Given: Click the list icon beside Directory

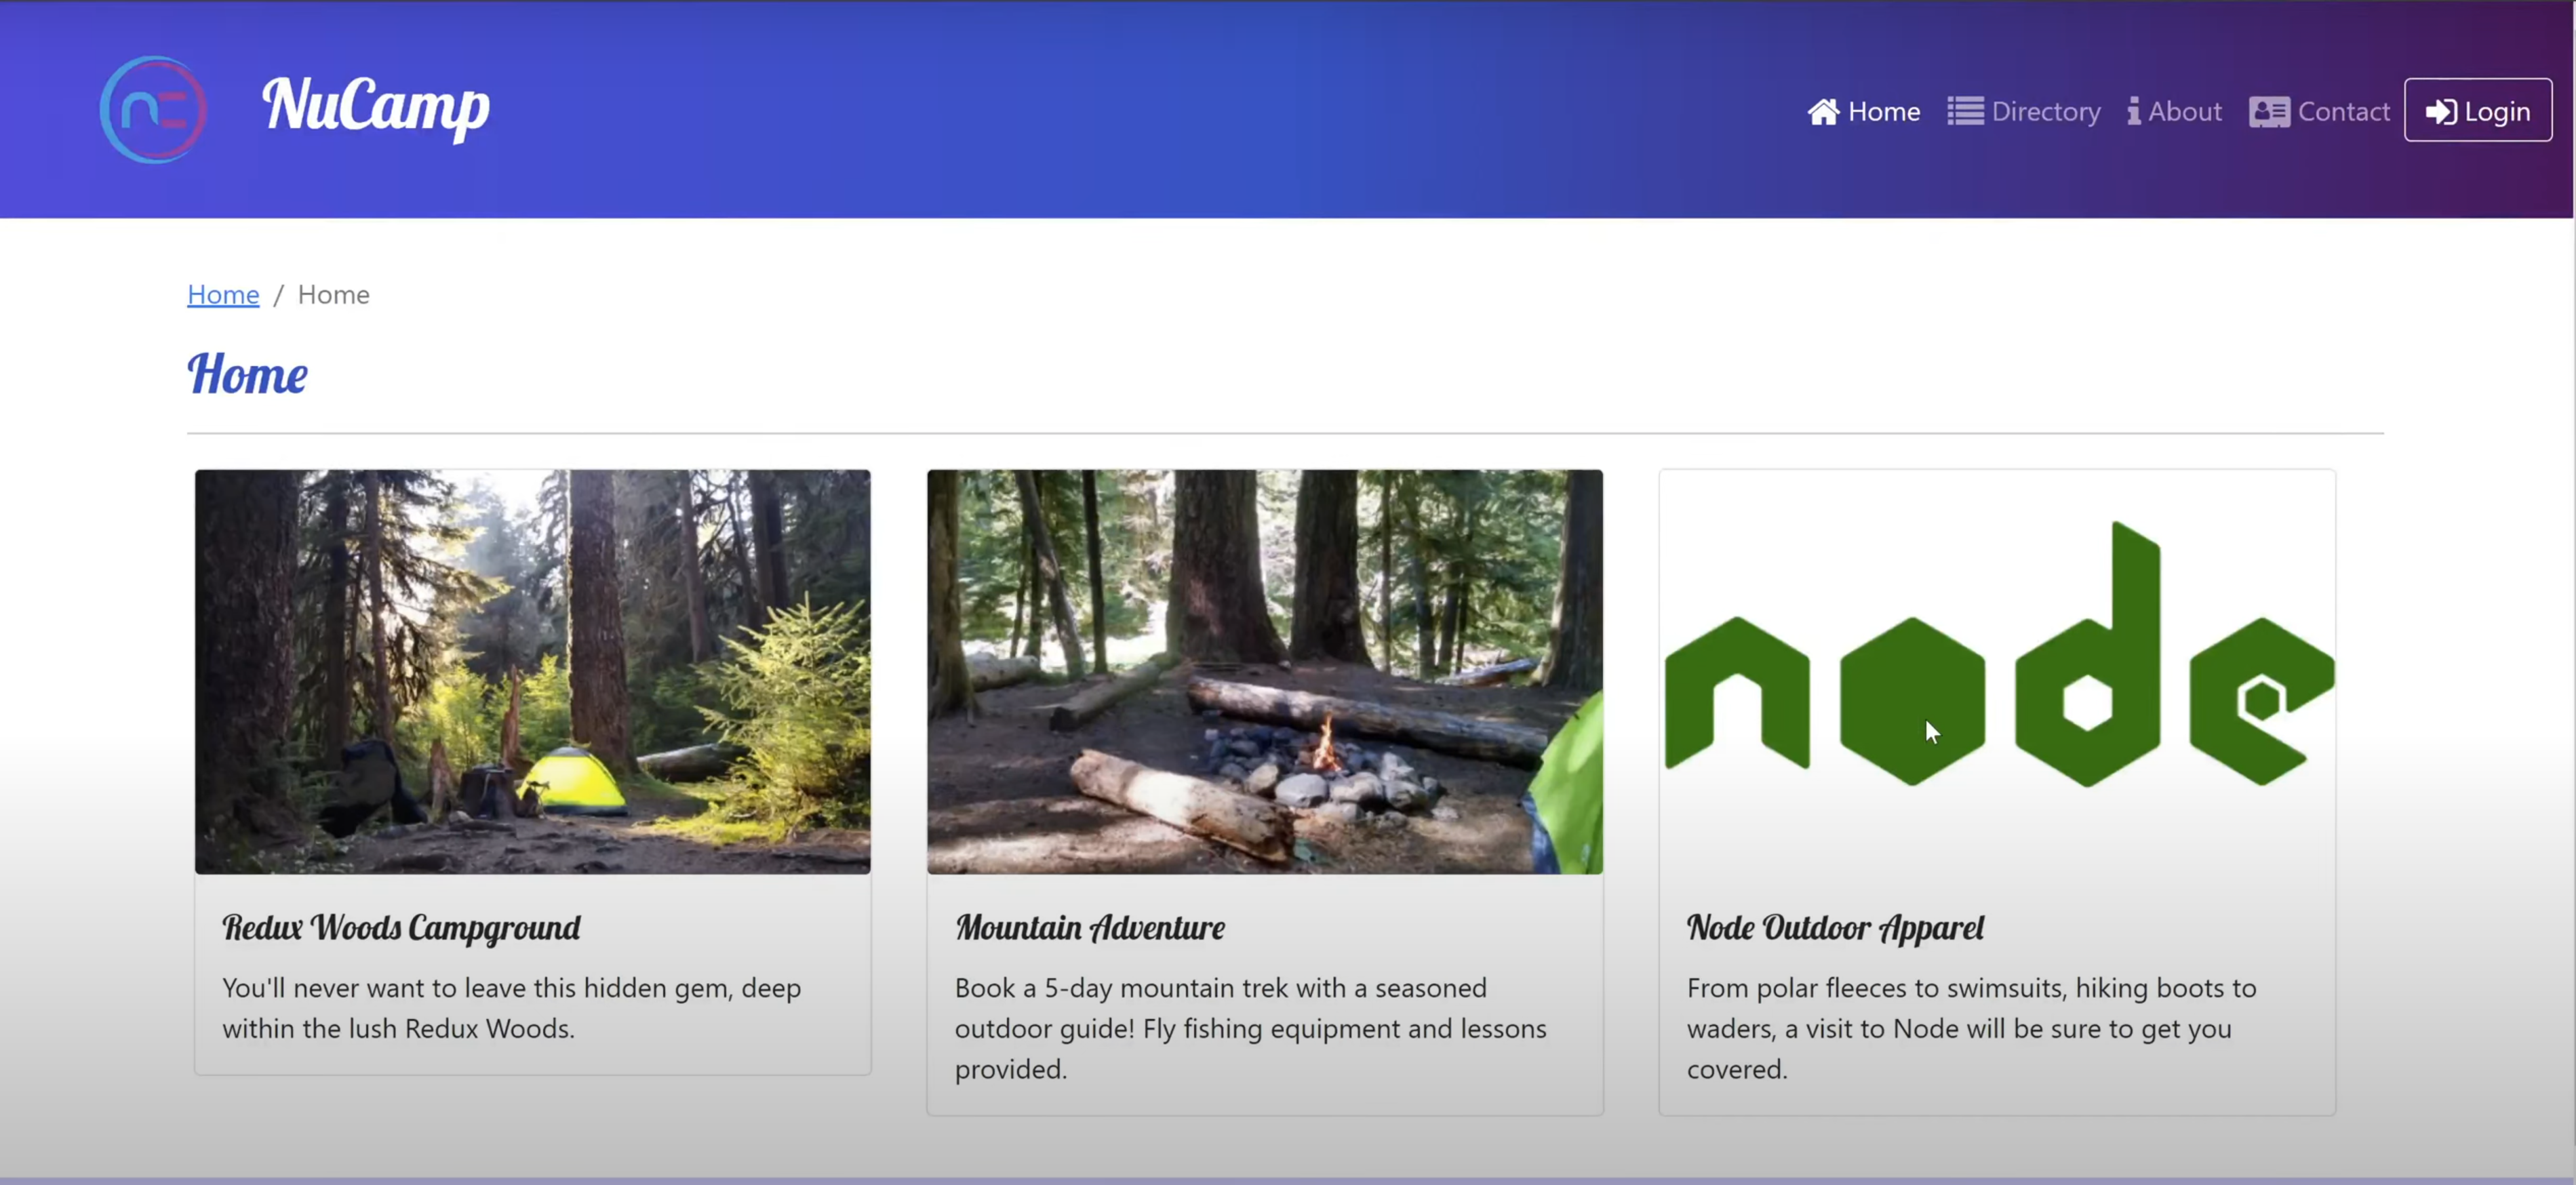Looking at the screenshot, I should click(1965, 111).
